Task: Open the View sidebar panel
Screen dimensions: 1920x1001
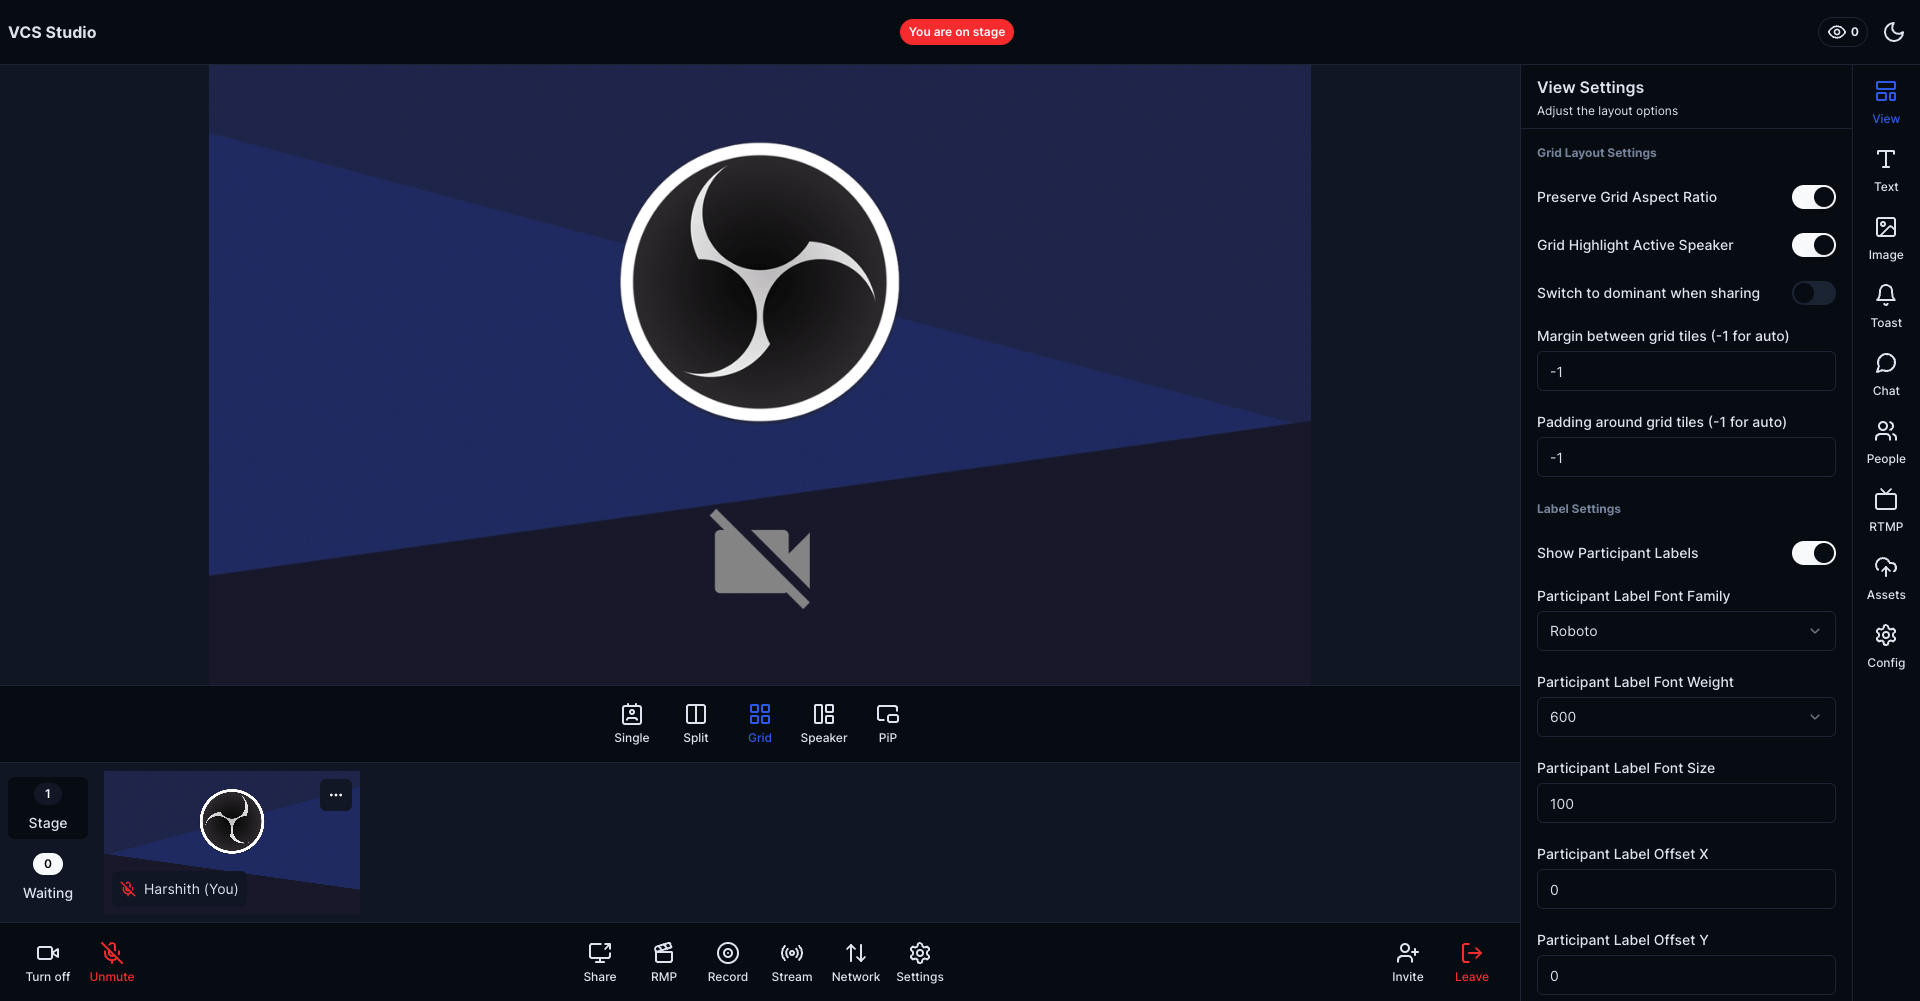Action: pos(1885,102)
